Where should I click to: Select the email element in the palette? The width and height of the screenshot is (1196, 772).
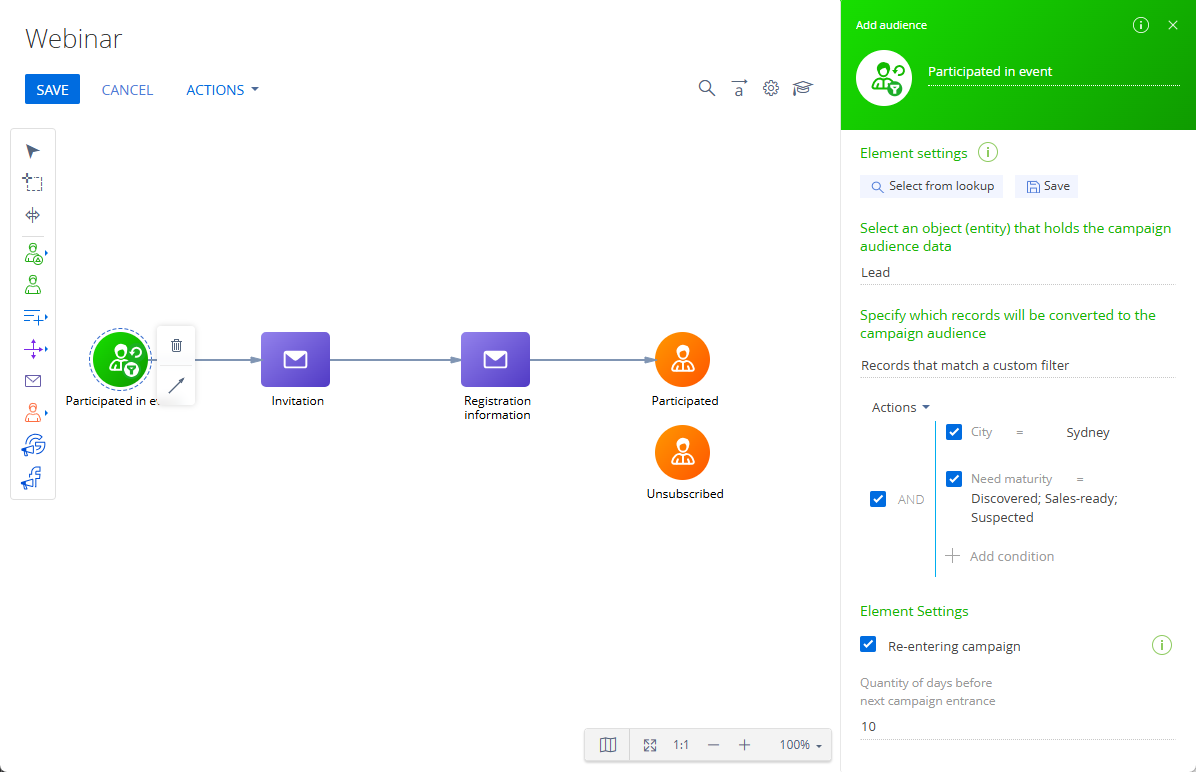point(33,381)
